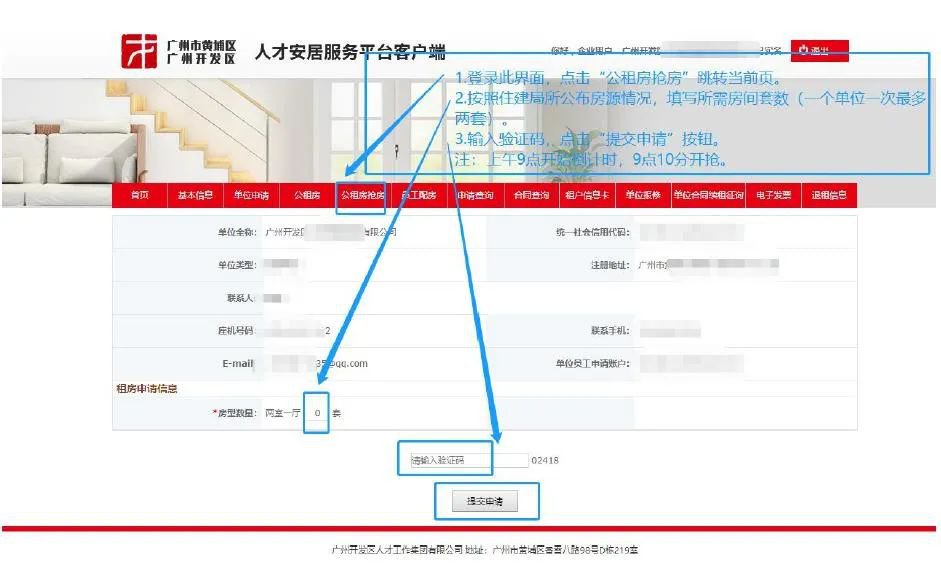Open the 首页 menu tab
The height and width of the screenshot is (578, 941).
139,195
